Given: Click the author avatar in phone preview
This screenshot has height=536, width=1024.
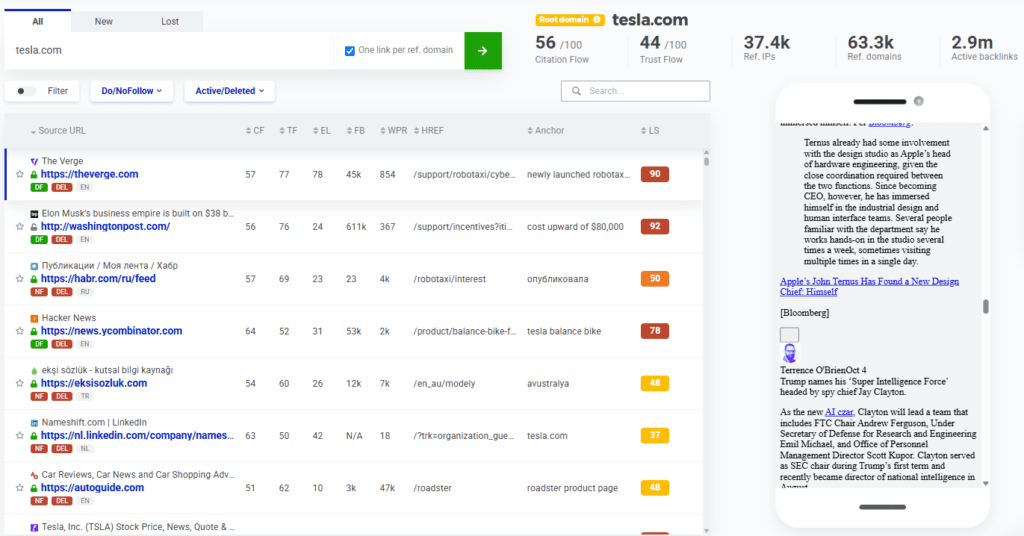Looking at the screenshot, I should [x=790, y=353].
